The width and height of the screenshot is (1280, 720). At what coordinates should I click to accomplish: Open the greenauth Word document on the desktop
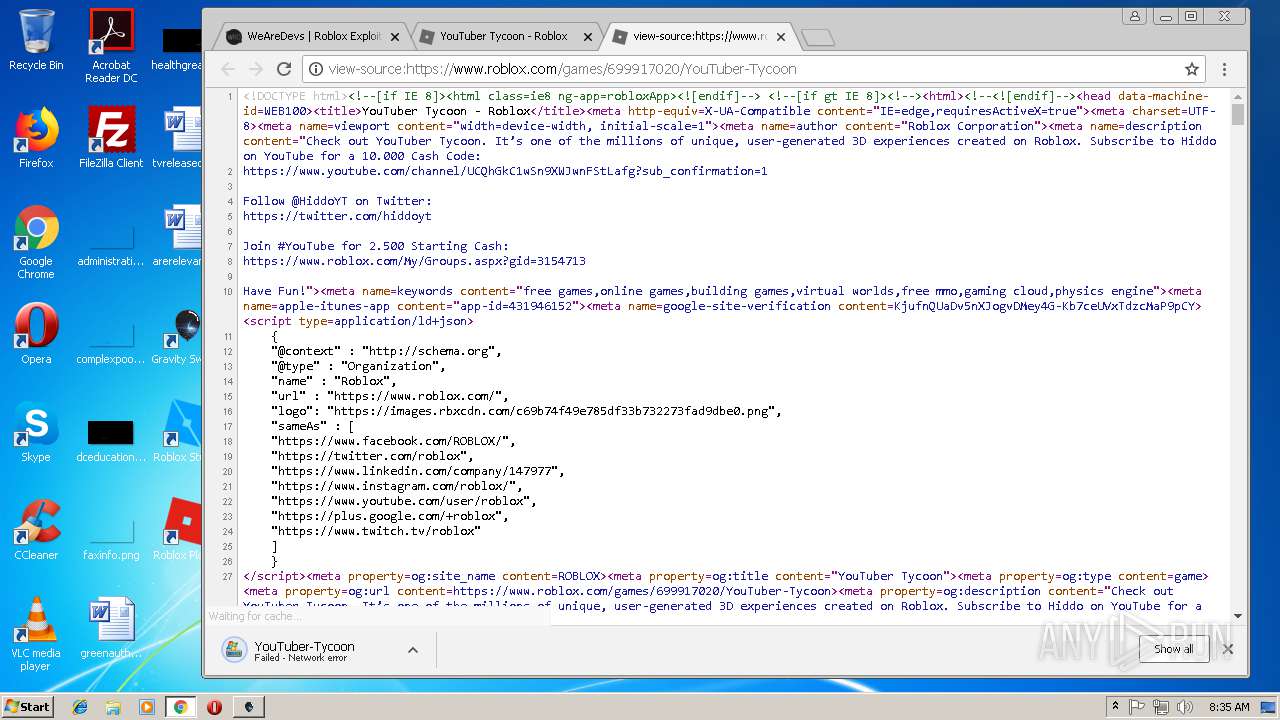[111, 628]
